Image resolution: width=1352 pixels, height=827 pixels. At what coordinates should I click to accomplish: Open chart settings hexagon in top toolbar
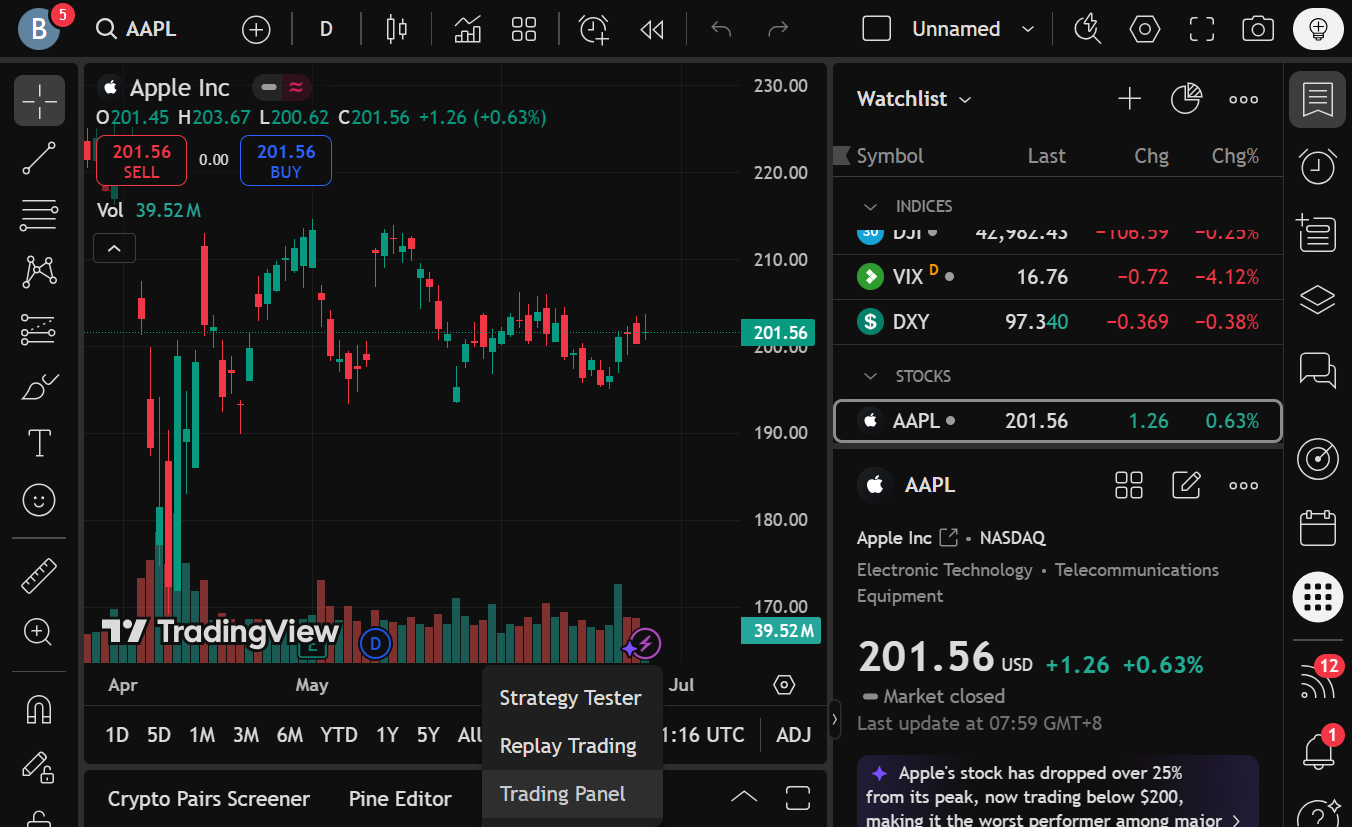tap(1145, 29)
